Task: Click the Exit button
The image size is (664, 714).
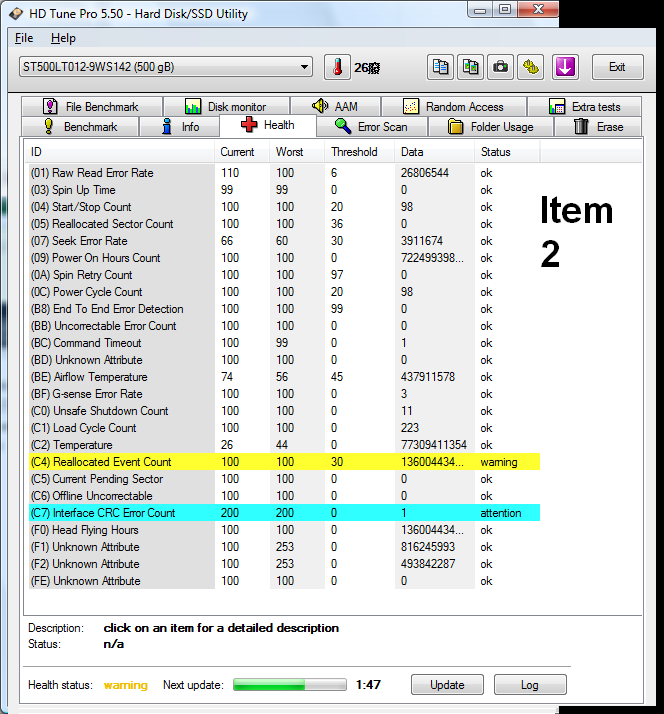Action: pos(617,67)
